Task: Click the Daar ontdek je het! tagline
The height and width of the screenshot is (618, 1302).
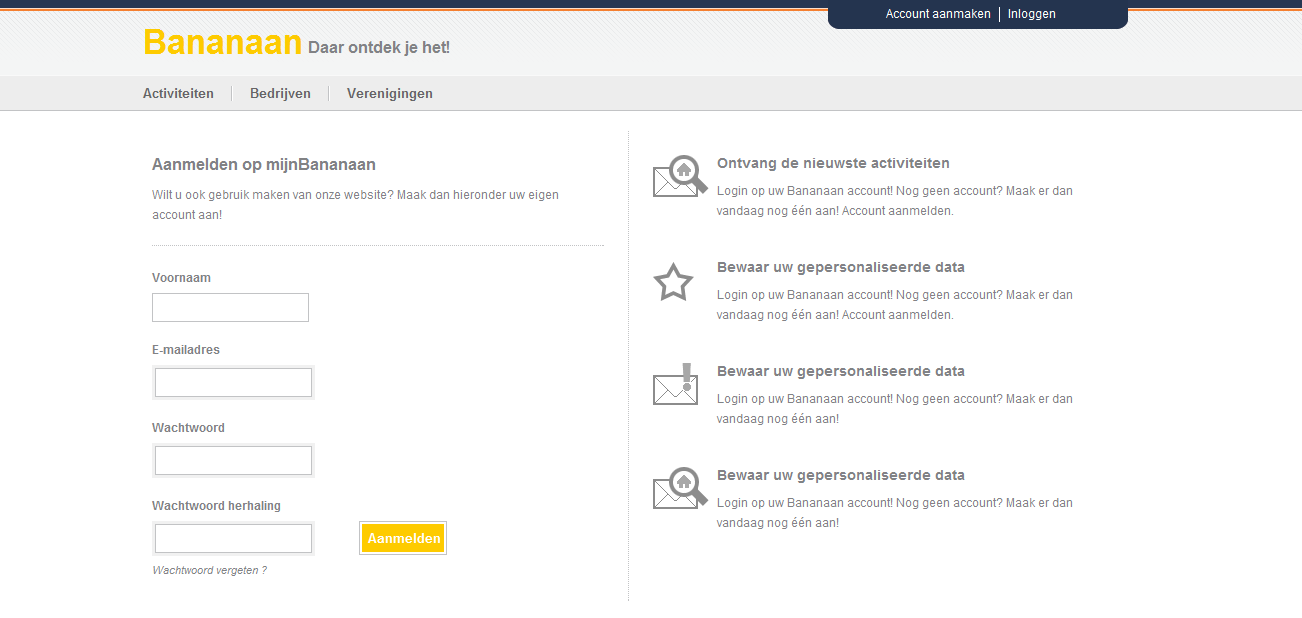Action: point(379,47)
